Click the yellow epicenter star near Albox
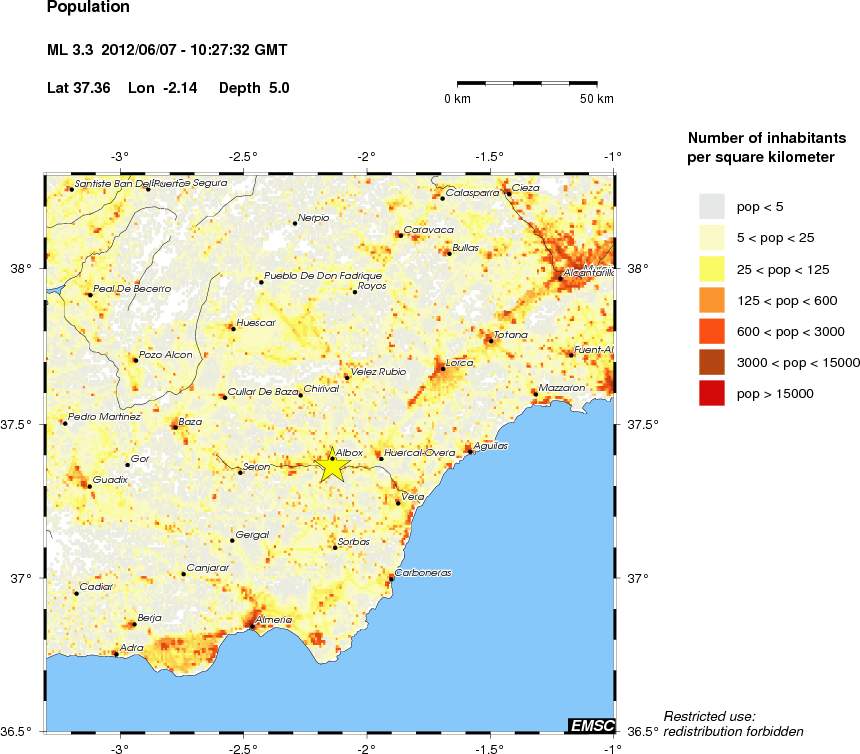Screen dimensions: 860x754 (x=332, y=466)
